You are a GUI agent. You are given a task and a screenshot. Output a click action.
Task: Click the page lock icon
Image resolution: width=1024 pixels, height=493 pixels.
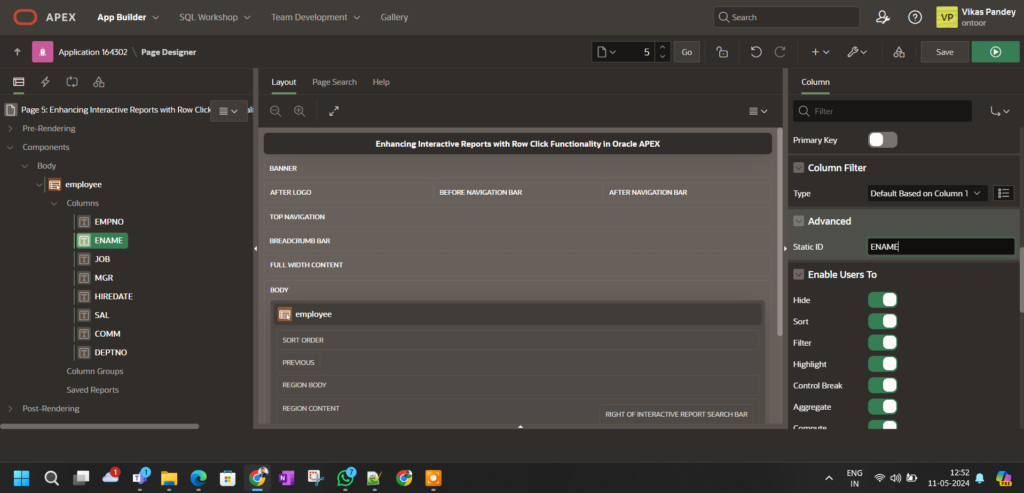722,52
